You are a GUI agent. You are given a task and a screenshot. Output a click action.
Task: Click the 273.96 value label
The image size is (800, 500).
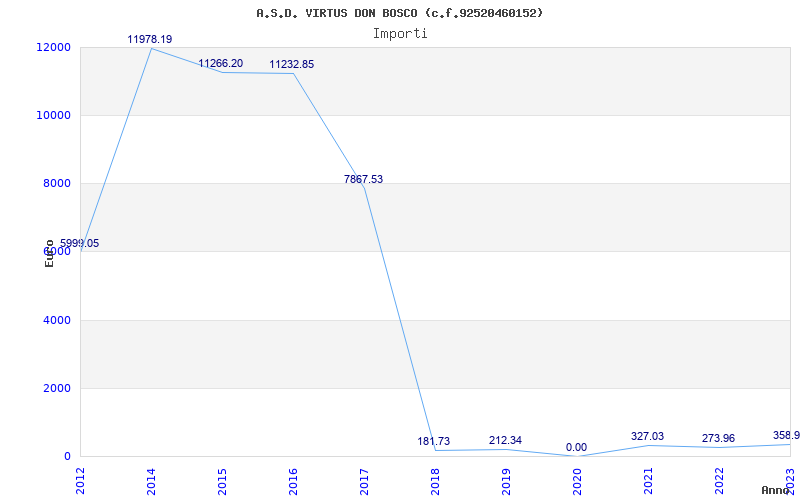click(x=718, y=438)
